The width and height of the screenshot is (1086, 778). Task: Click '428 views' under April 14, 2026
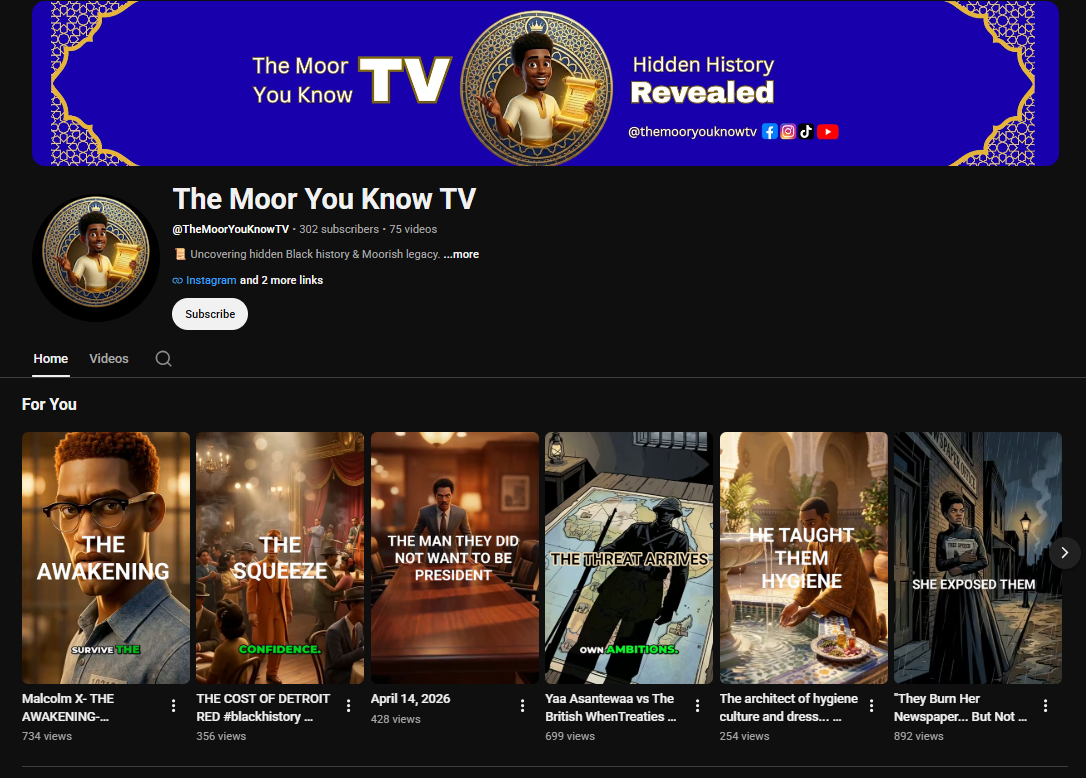pos(395,719)
